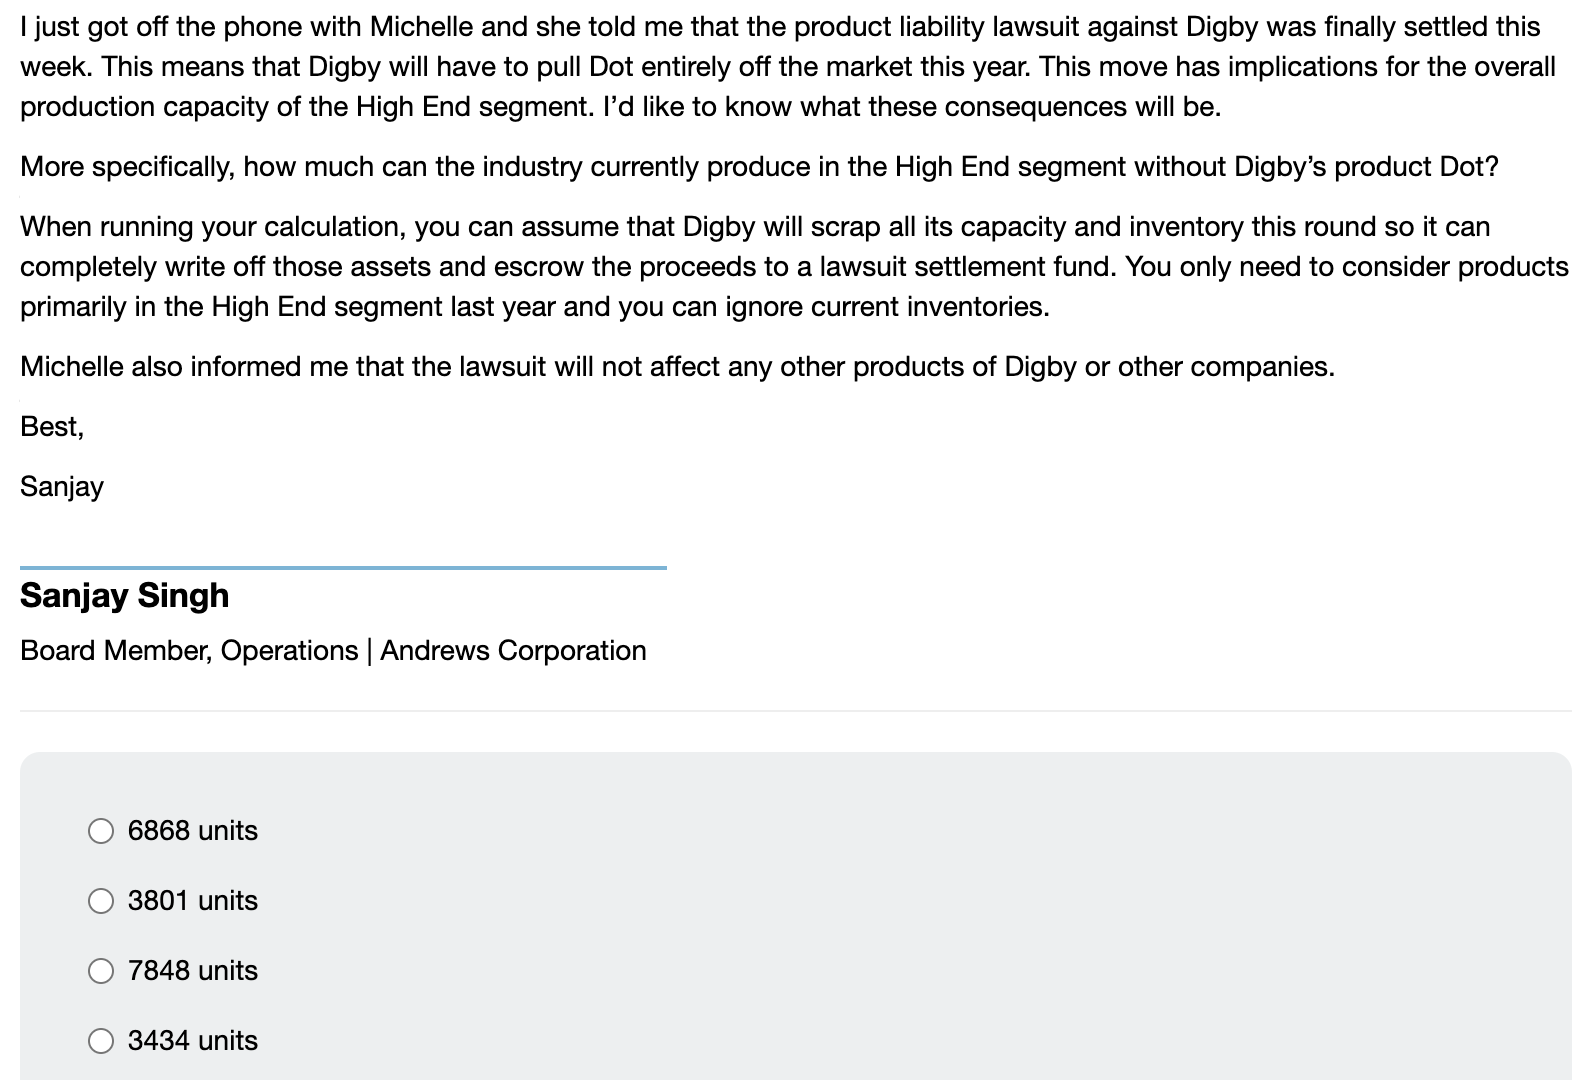1592x1080 pixels.
Task: Select the word Digby in first paragraph
Action: tap(1222, 27)
